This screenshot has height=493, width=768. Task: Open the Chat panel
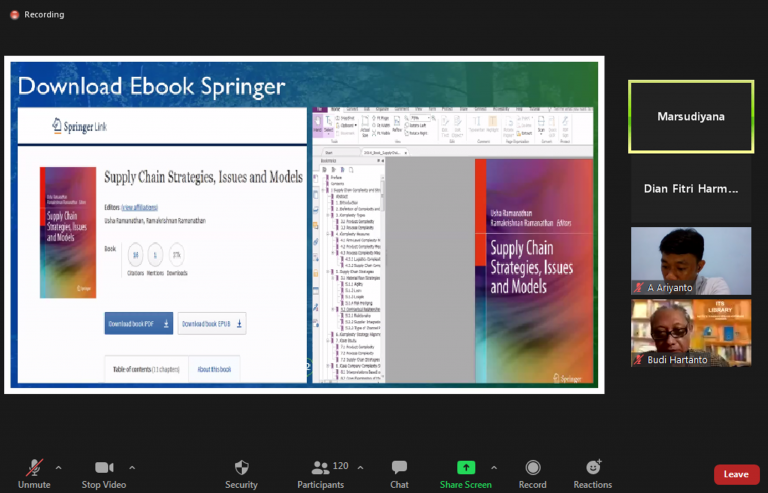click(x=399, y=467)
